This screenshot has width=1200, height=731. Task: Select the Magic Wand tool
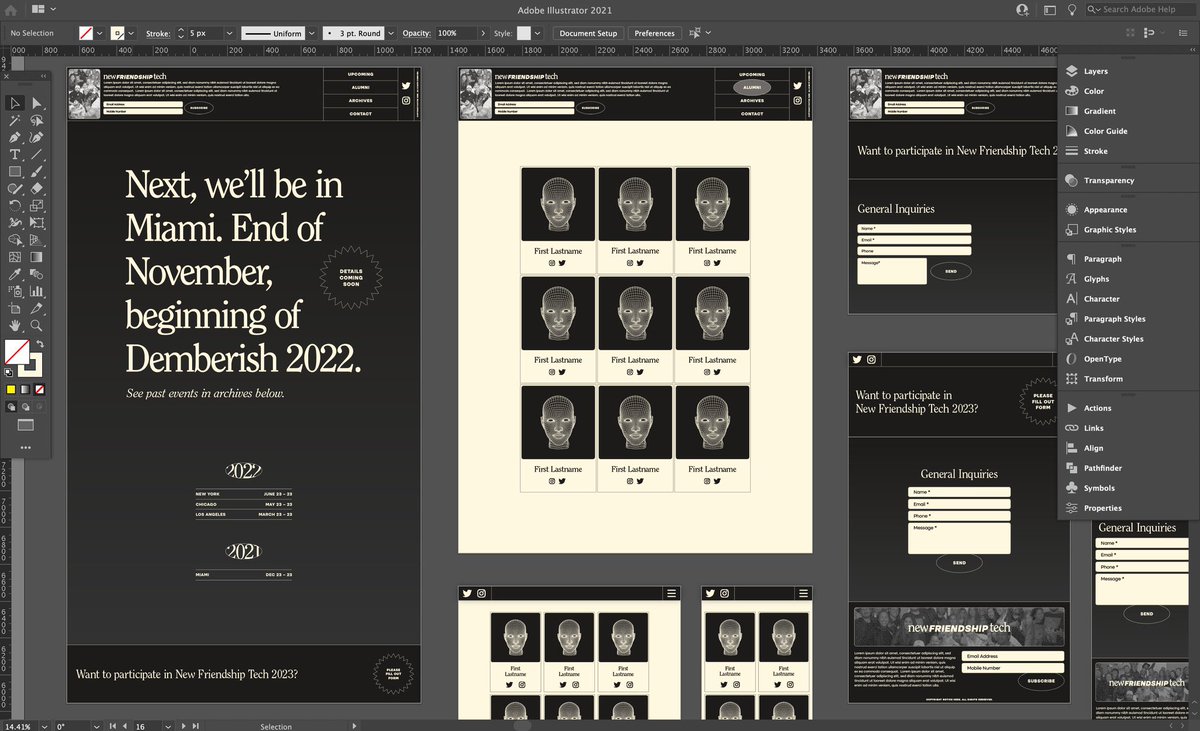pos(16,120)
